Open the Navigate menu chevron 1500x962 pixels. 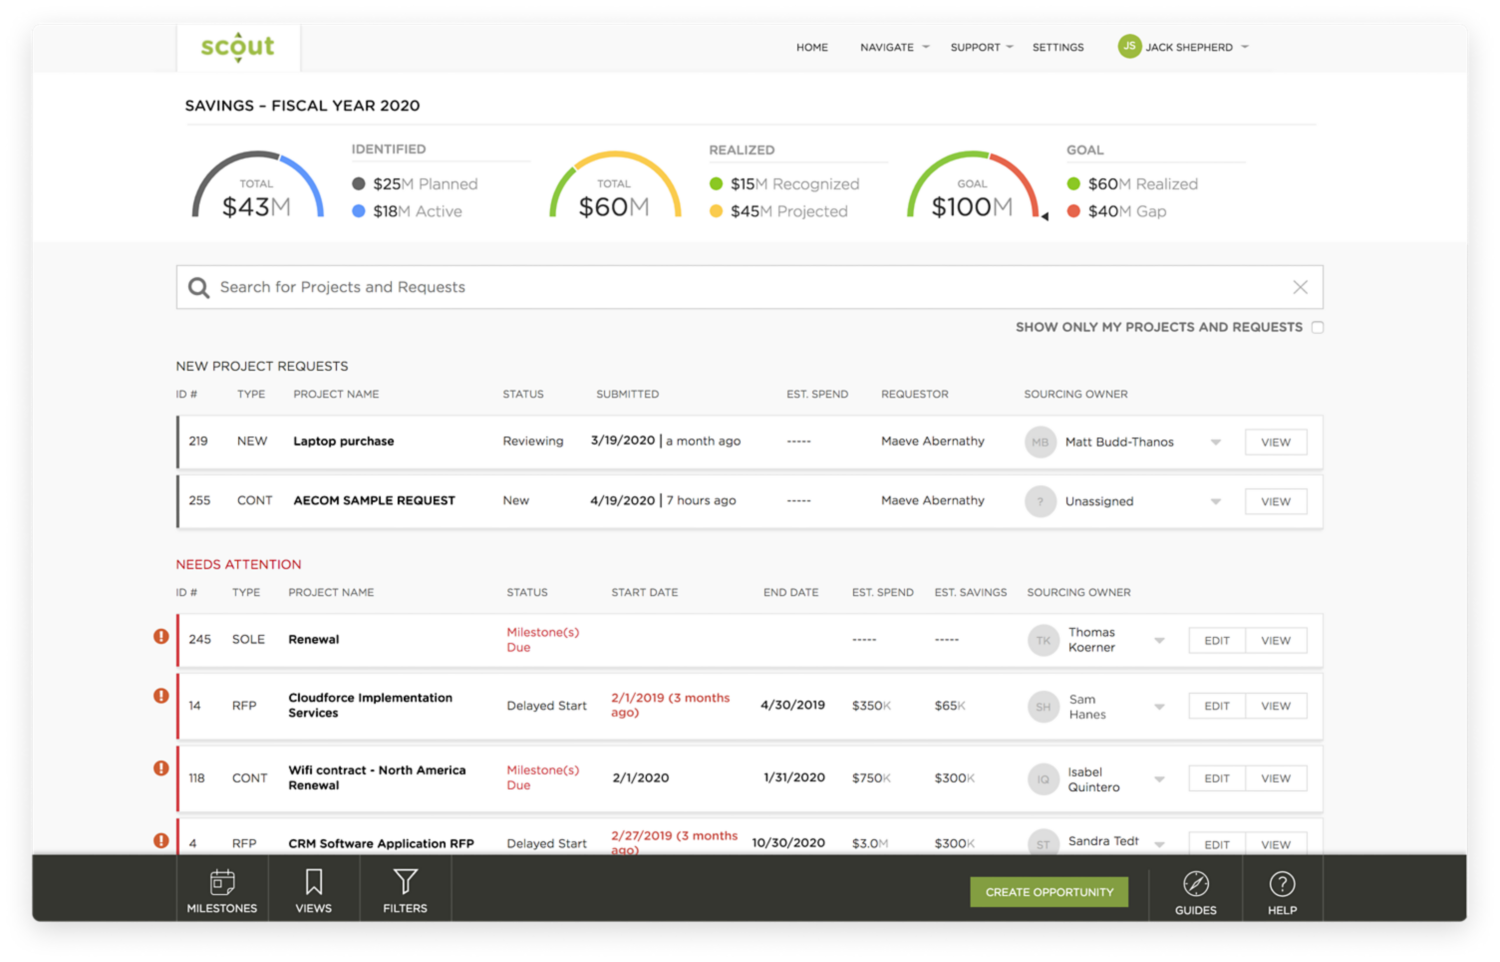tap(925, 47)
